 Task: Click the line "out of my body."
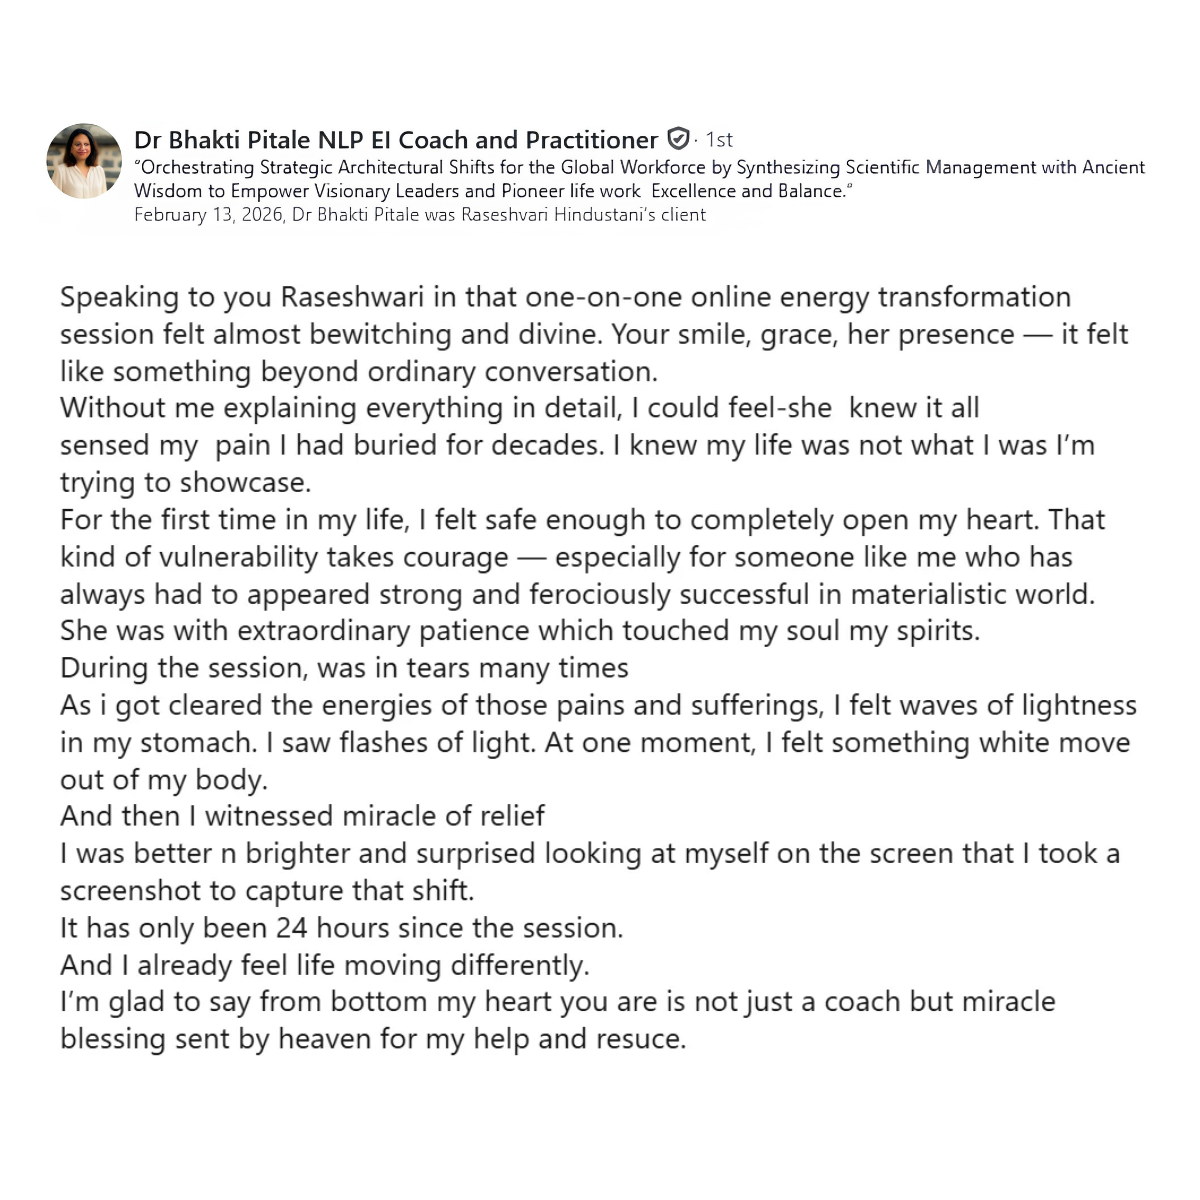(x=164, y=779)
